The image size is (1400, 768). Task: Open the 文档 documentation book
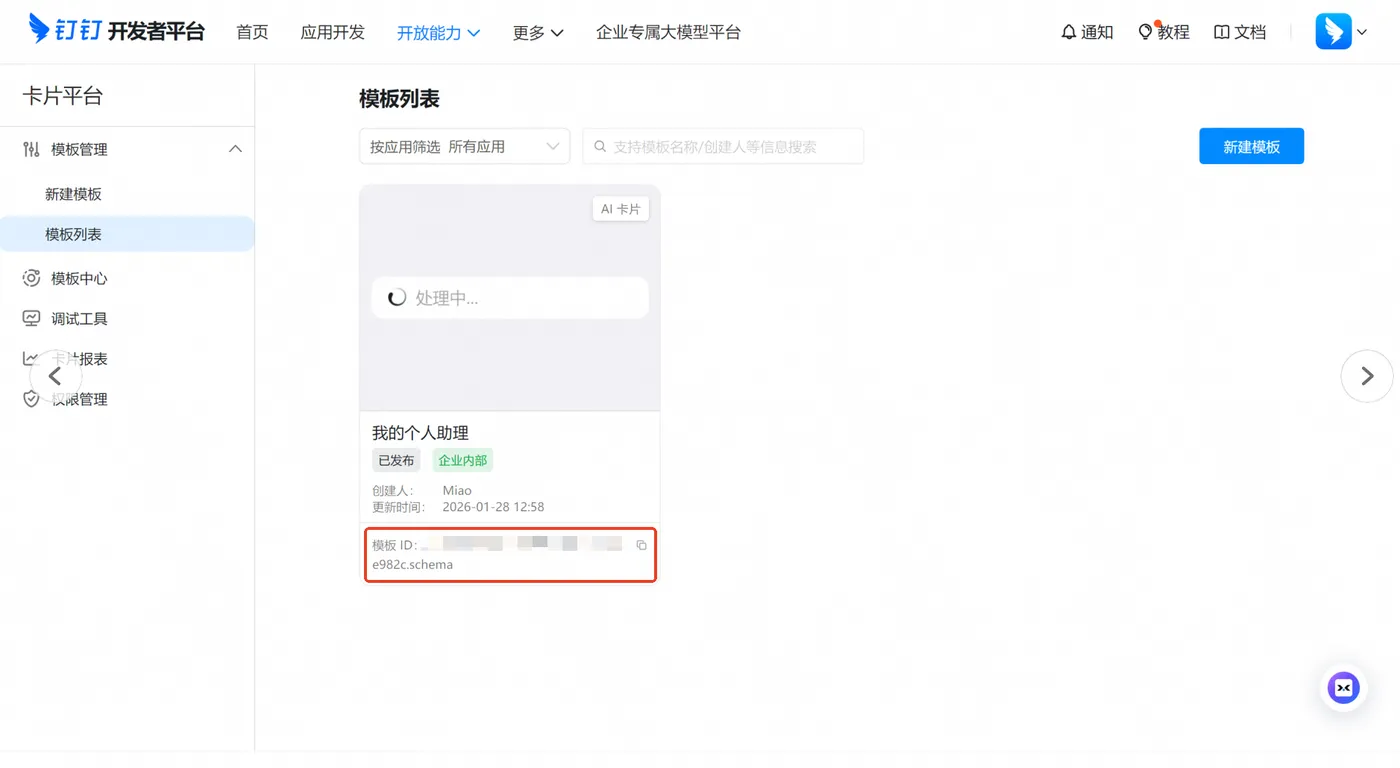point(1240,32)
